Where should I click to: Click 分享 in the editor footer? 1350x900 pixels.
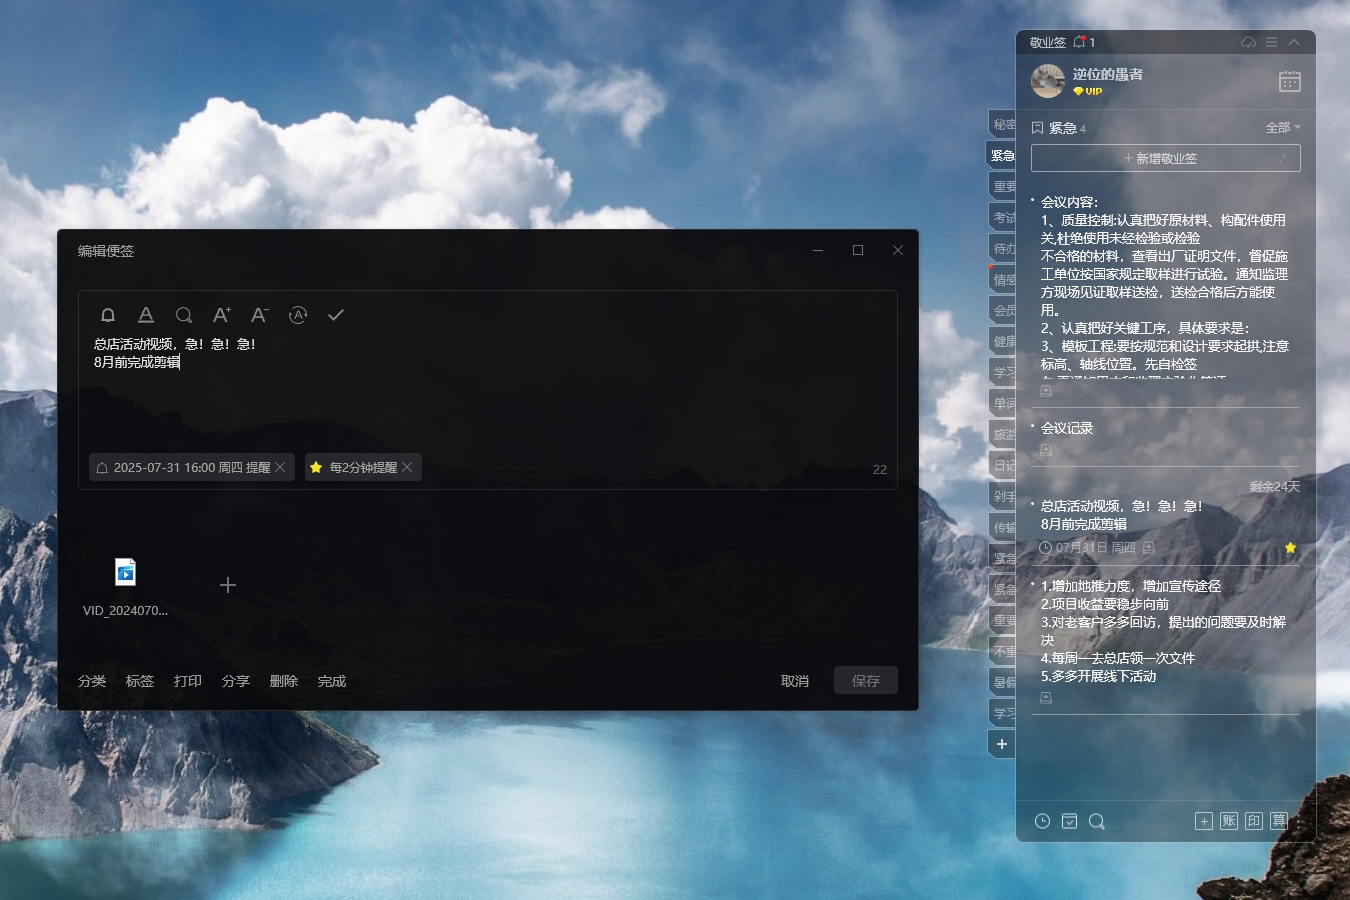pyautogui.click(x=236, y=681)
